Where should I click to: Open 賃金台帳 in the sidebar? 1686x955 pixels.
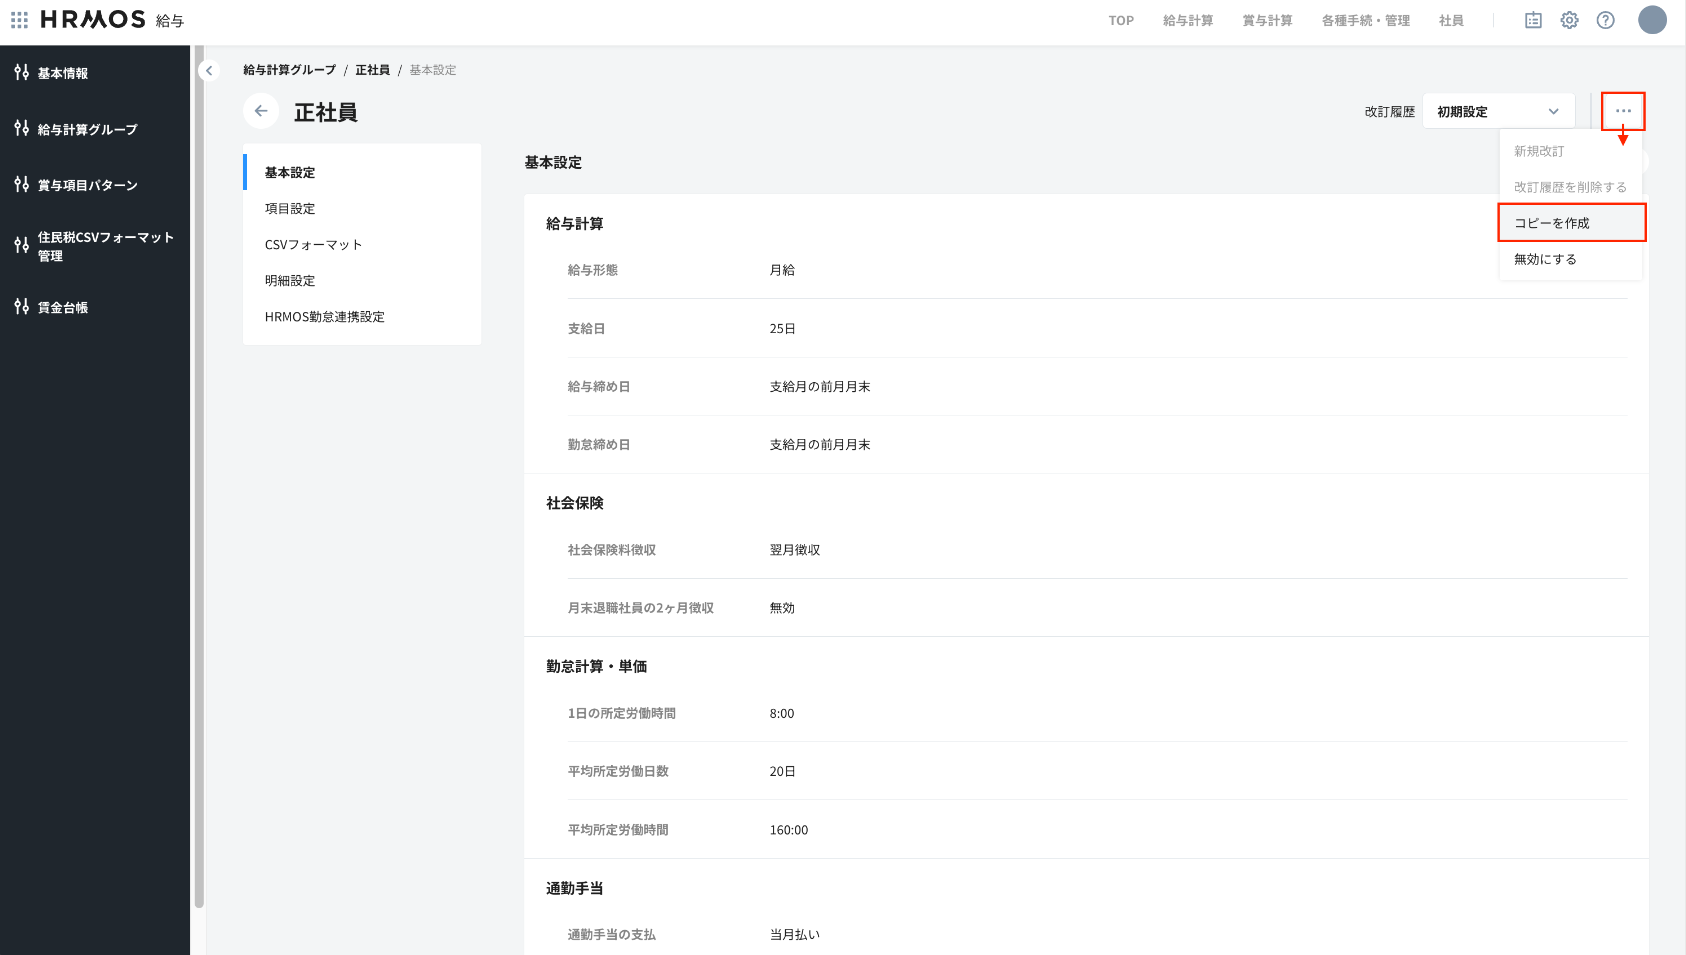62,308
